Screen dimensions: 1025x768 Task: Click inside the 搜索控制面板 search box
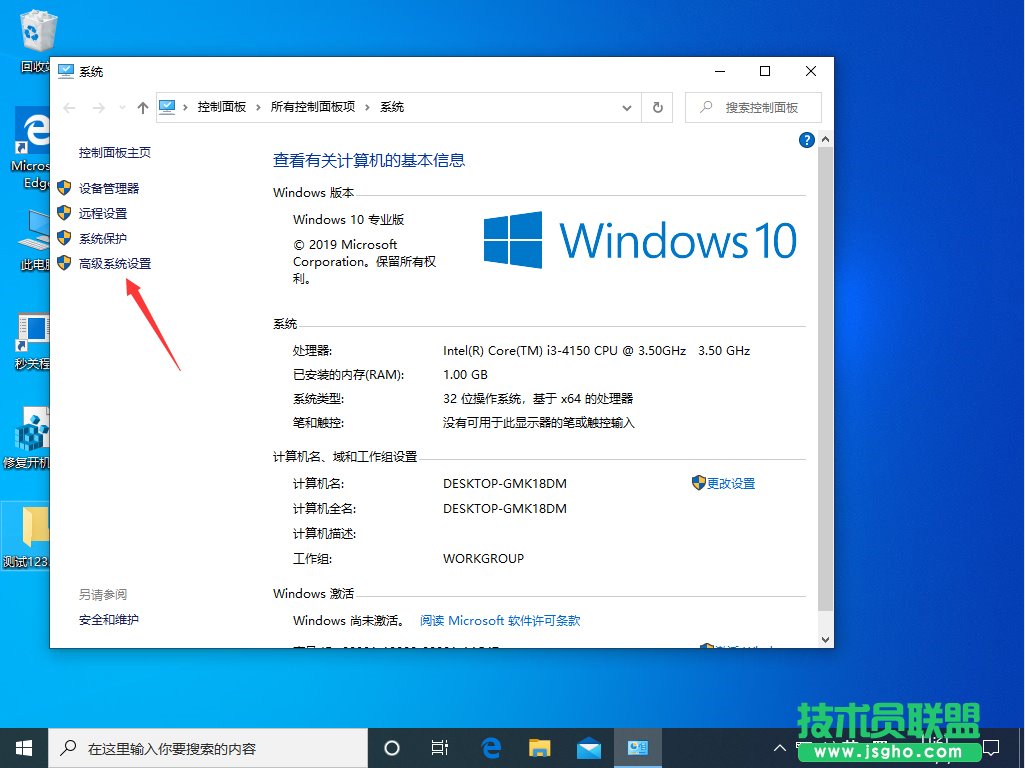pyautogui.click(x=753, y=107)
